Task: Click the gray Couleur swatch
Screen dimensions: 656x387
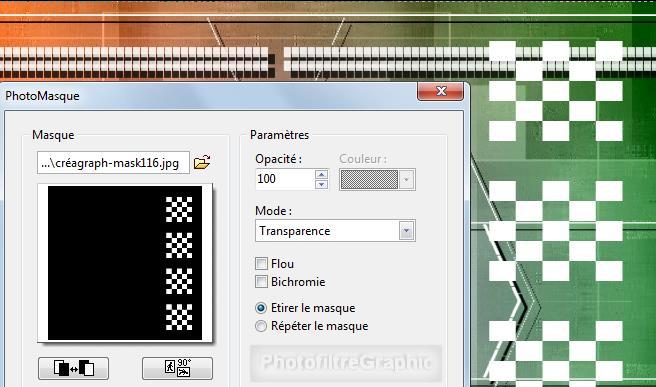Action: pyautogui.click(x=369, y=180)
